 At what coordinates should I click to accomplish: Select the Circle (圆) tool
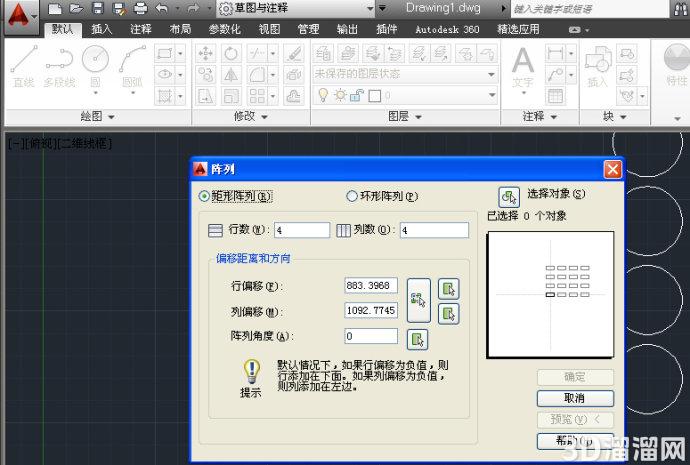click(95, 65)
